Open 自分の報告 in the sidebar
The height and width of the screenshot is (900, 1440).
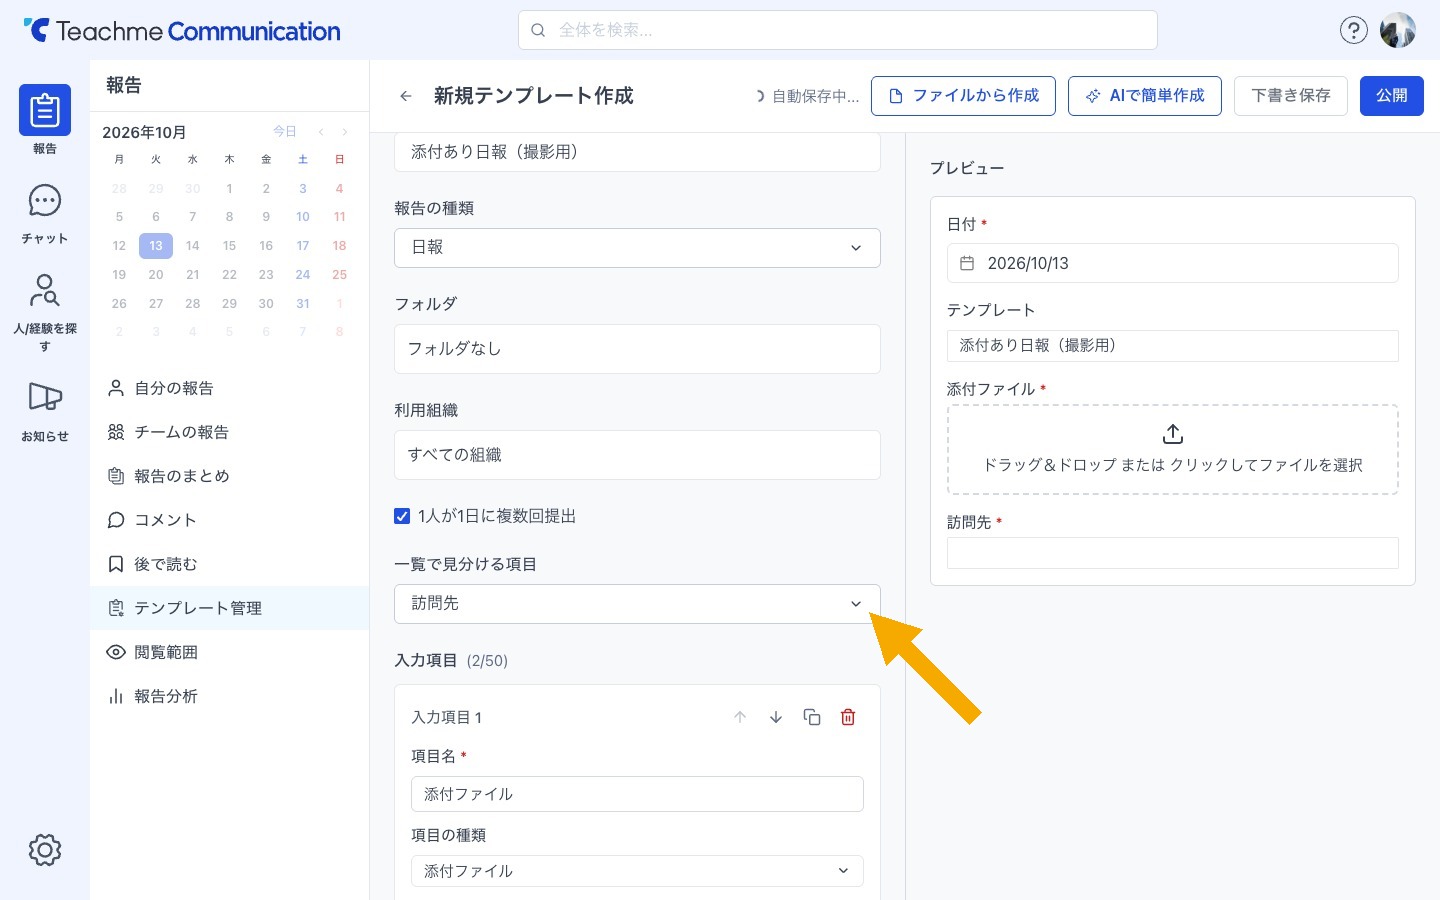(x=230, y=388)
